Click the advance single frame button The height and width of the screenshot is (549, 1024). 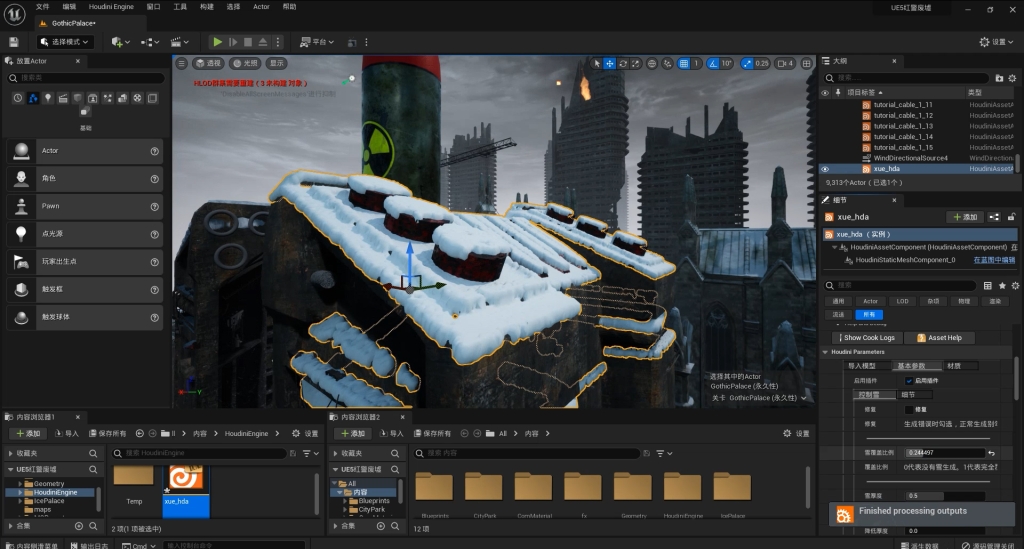tap(233, 42)
